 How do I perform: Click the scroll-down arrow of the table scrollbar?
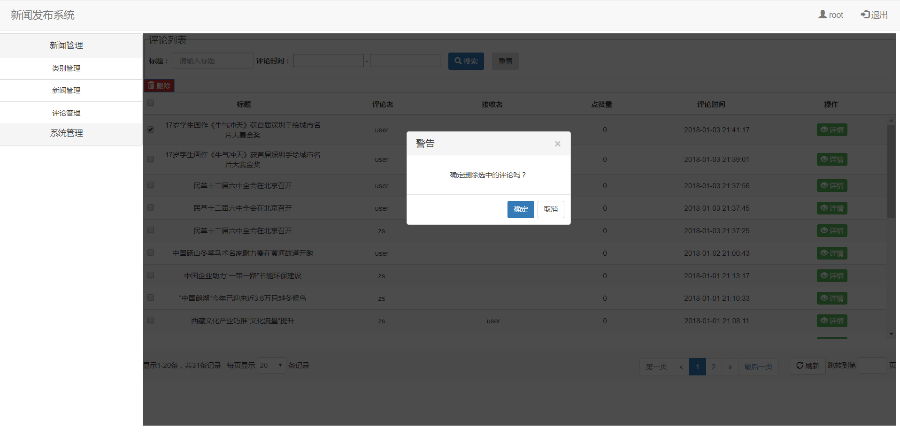pyautogui.click(x=891, y=333)
